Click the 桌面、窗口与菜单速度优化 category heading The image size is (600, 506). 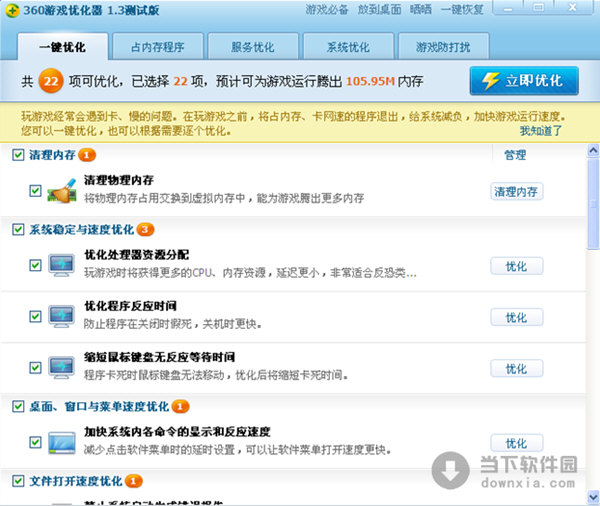(99, 406)
